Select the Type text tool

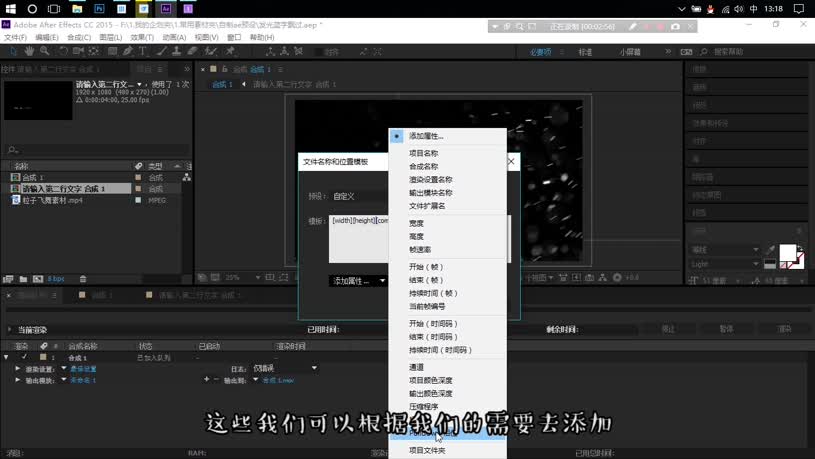pyautogui.click(x=142, y=51)
